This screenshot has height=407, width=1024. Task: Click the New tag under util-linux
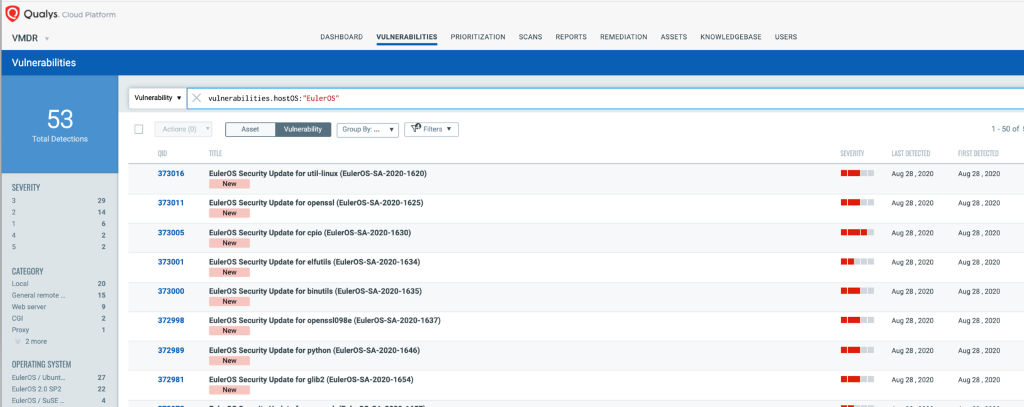click(229, 184)
